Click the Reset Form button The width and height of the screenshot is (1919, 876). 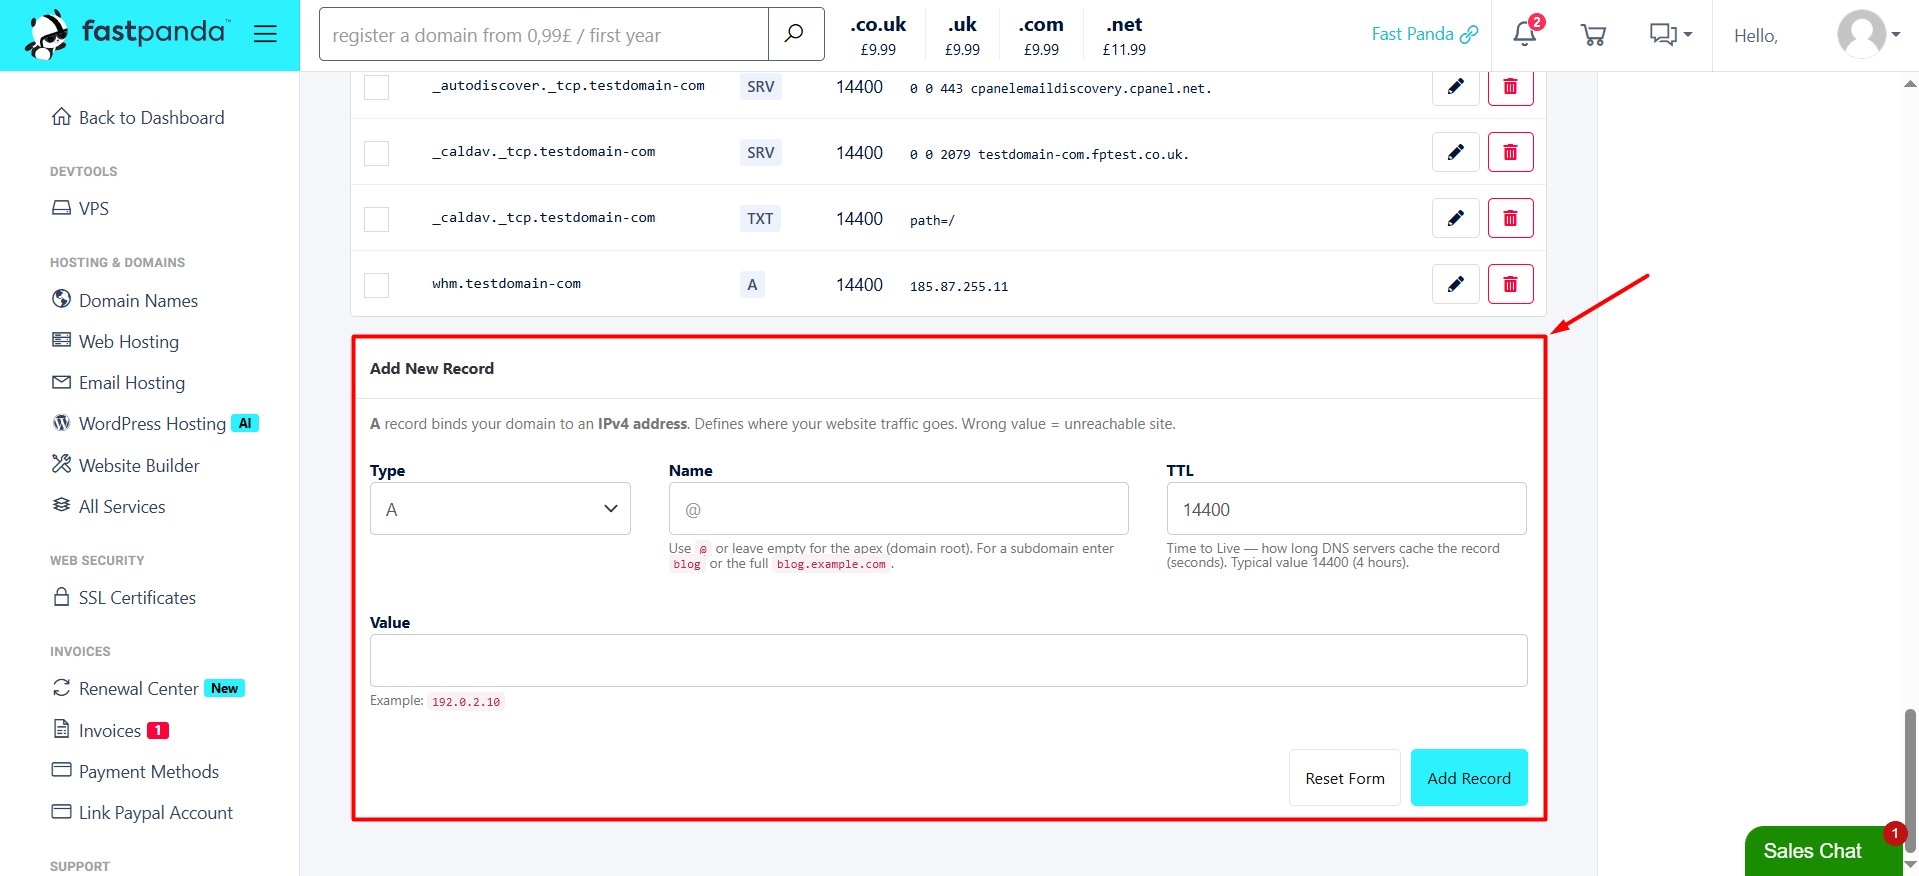click(1345, 778)
